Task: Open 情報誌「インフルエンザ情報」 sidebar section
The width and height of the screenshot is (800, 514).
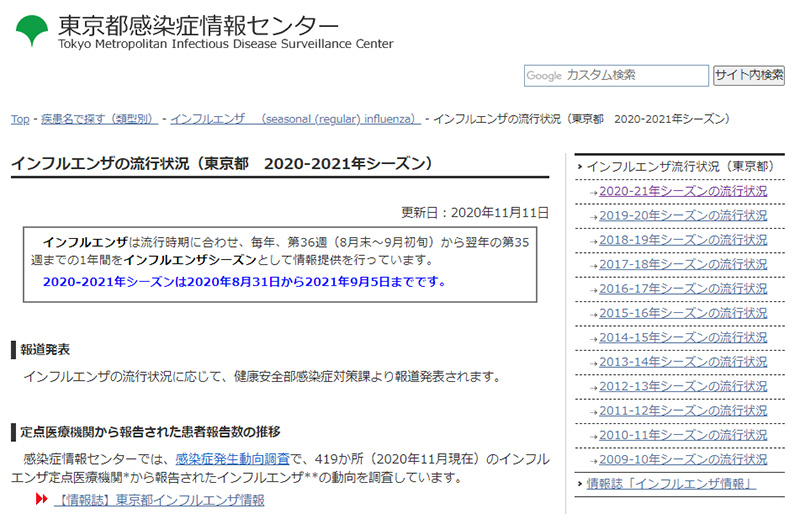Action: (x=671, y=485)
